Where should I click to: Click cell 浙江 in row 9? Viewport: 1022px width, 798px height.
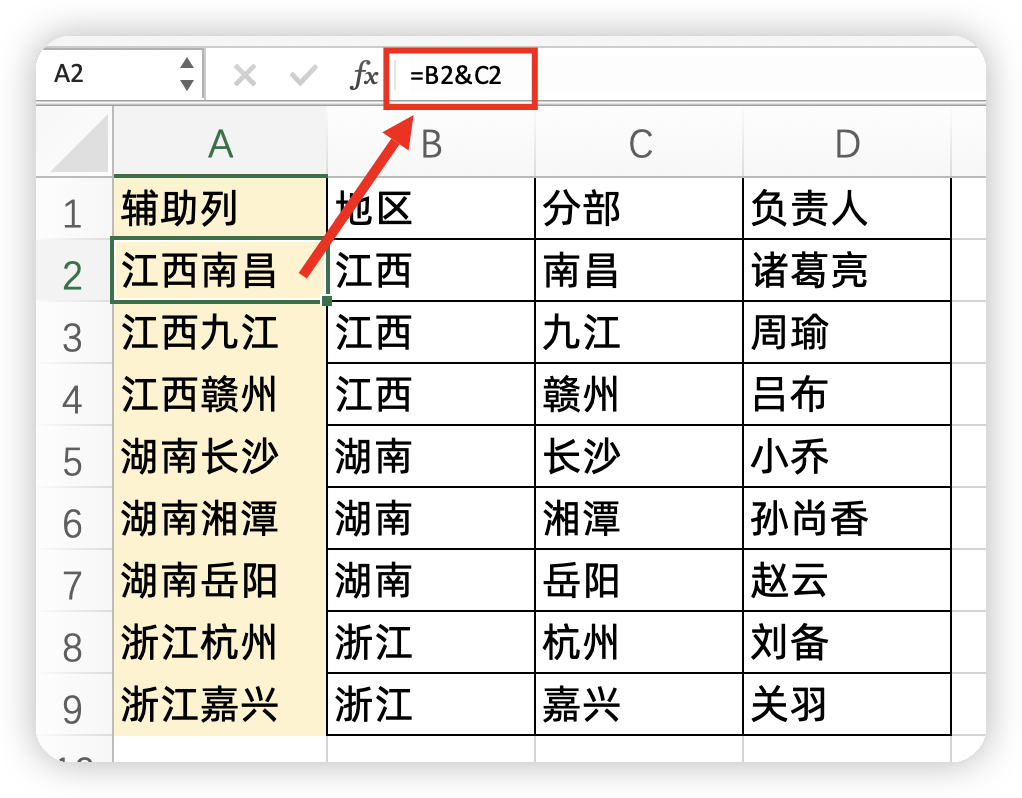pos(431,704)
